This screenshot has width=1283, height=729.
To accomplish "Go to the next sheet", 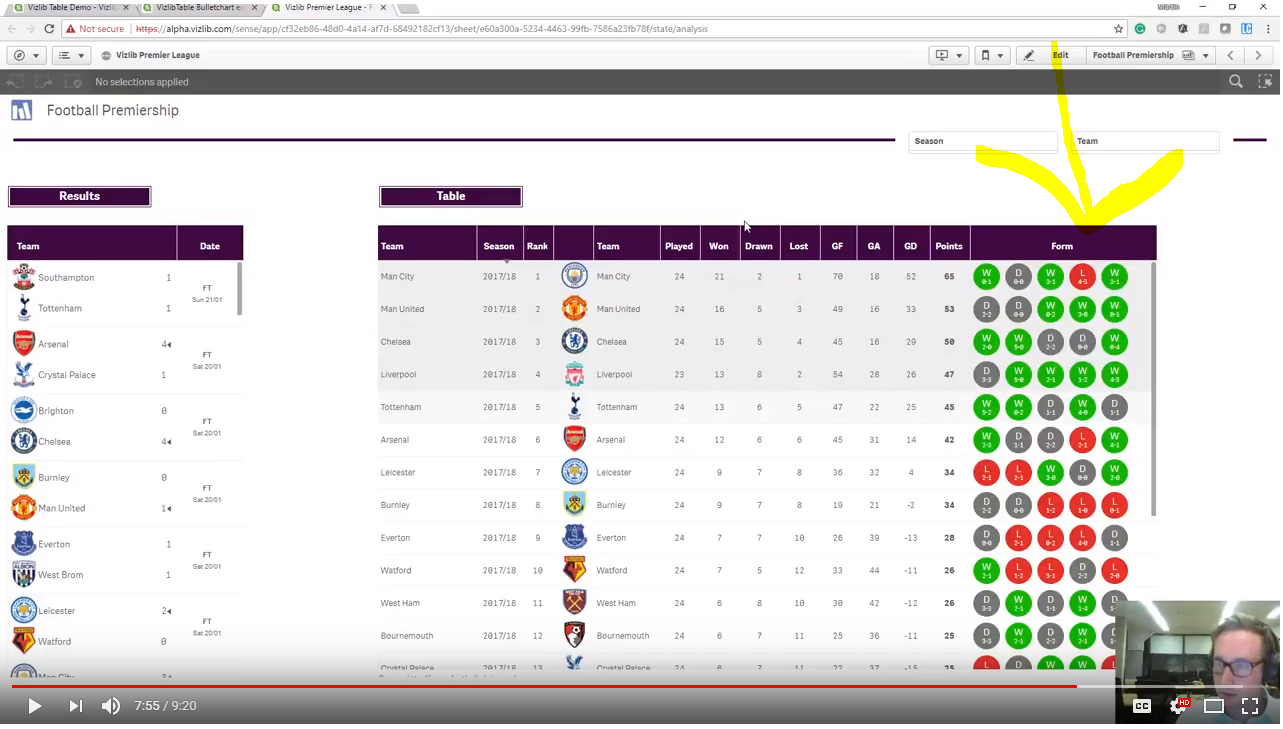I will (x=1258, y=55).
